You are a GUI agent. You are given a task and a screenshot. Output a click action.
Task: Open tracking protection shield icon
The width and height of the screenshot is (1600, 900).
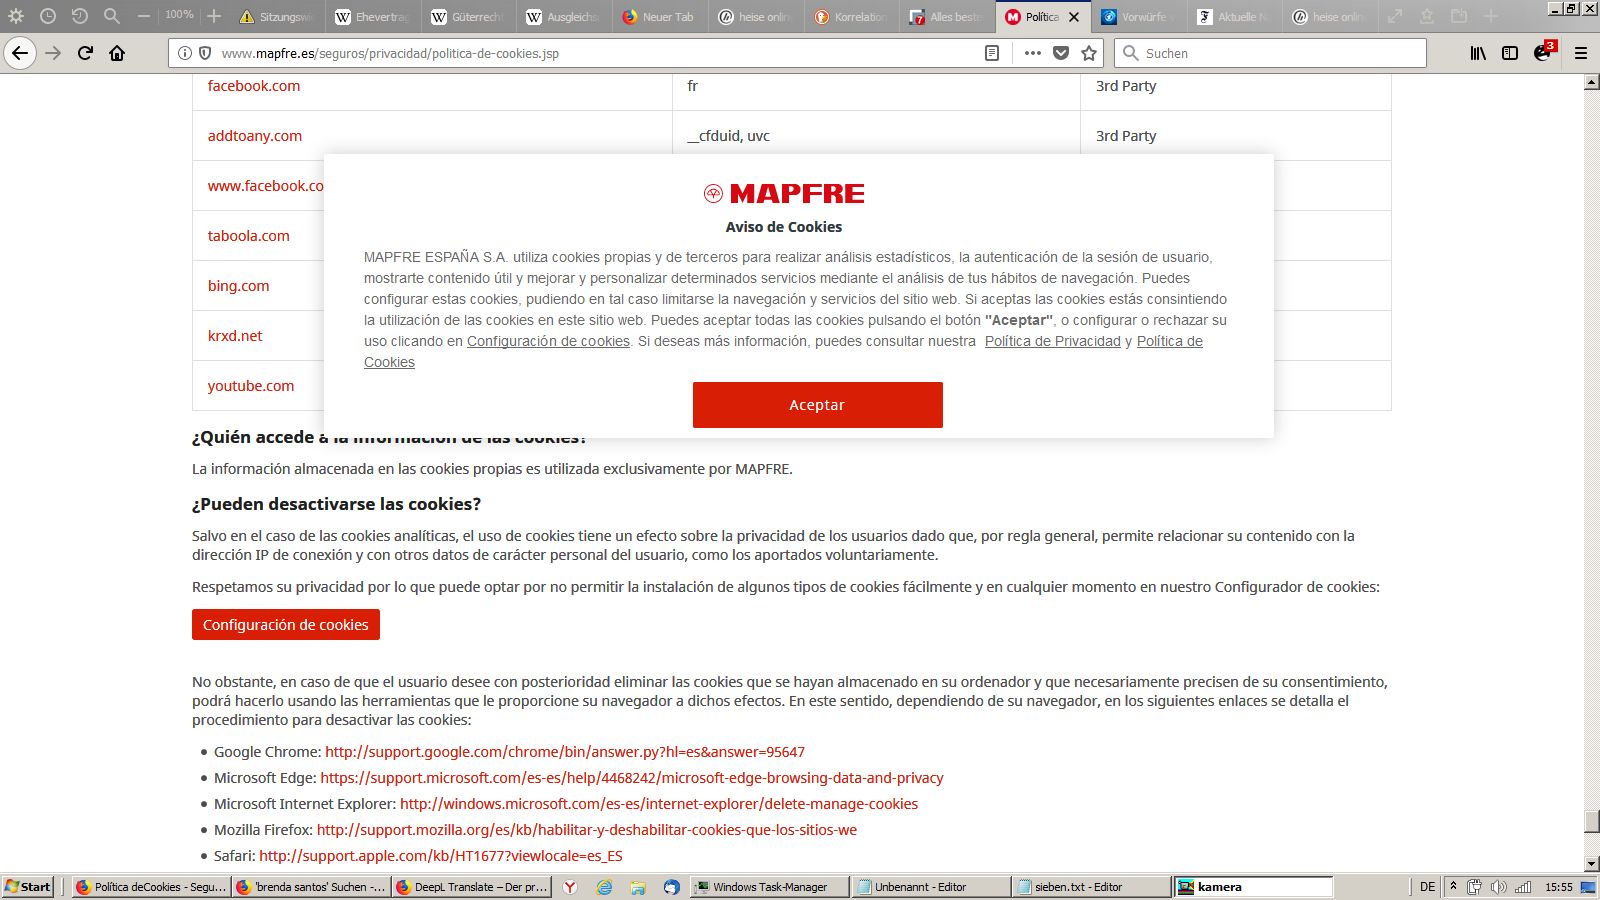205,53
